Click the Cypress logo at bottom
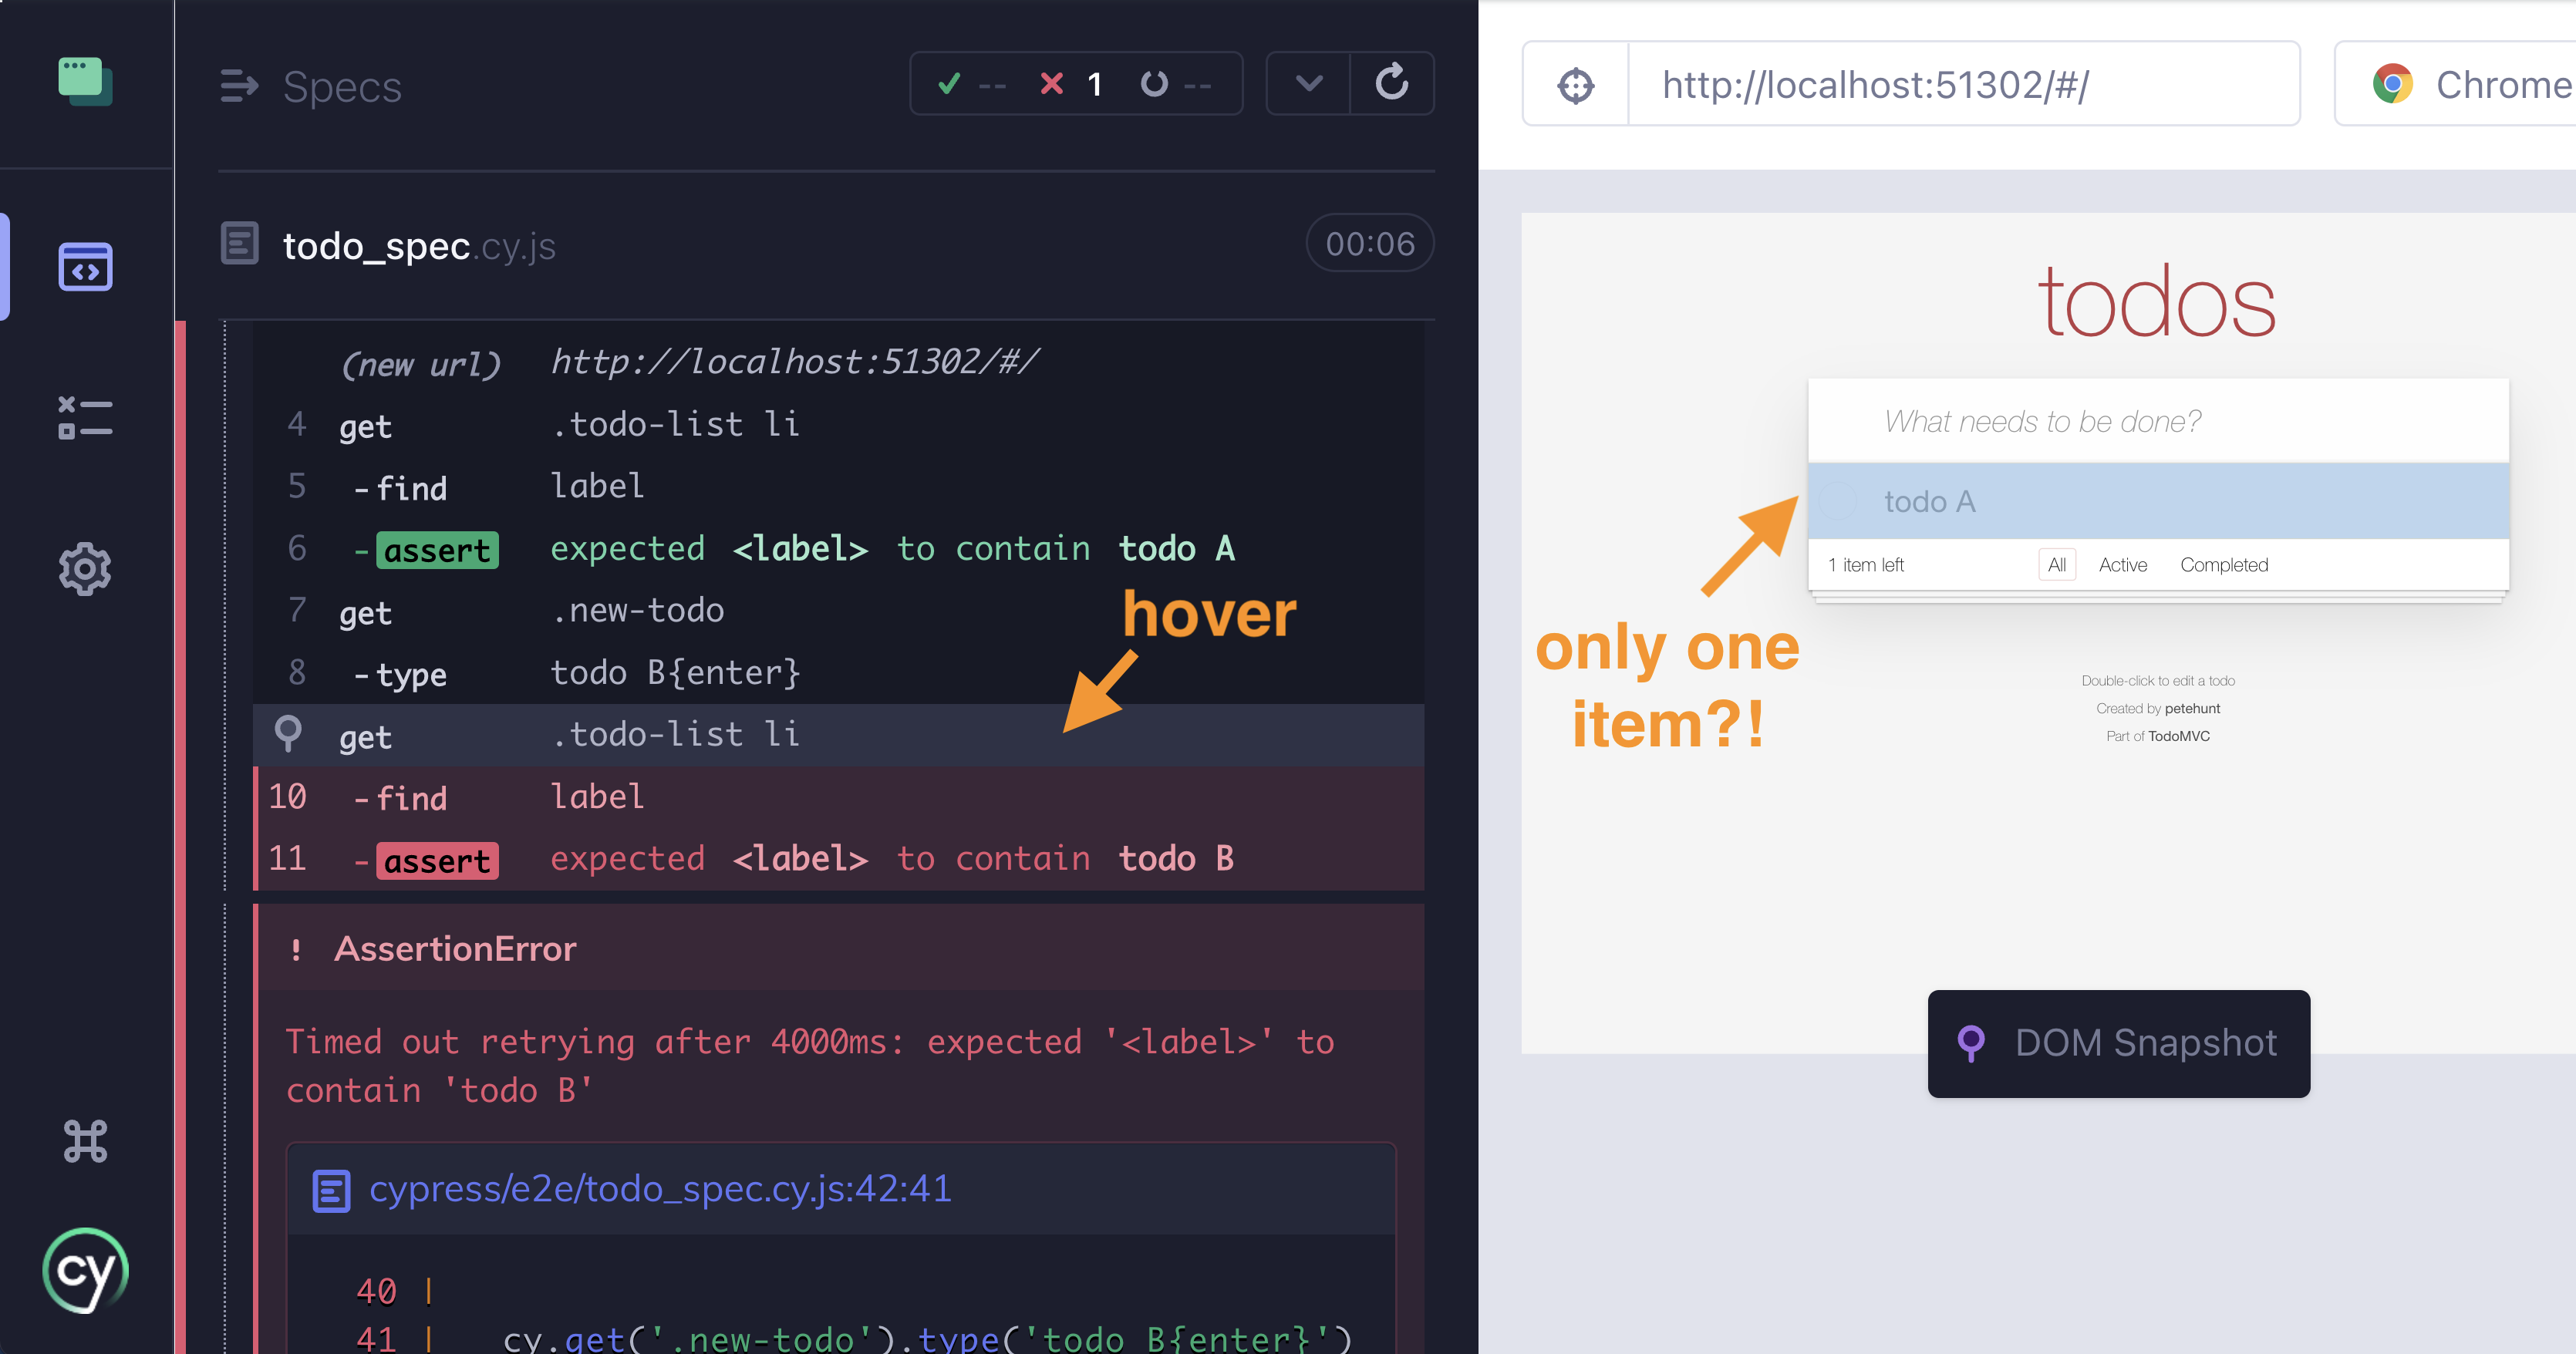The image size is (2576, 1354). point(85,1271)
